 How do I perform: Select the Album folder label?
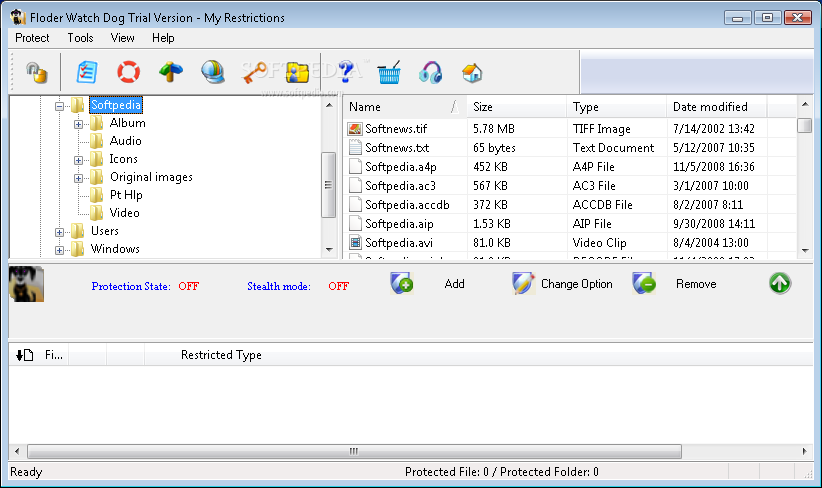pos(127,123)
